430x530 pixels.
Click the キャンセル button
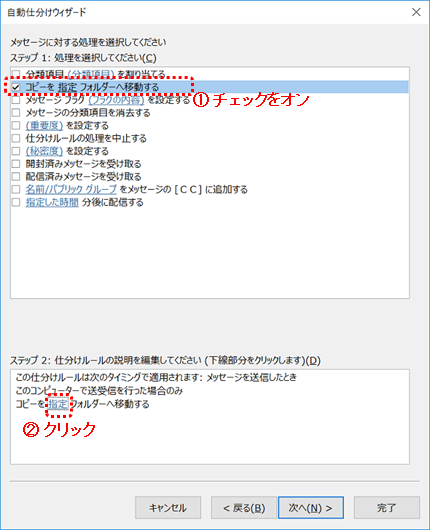point(168,507)
